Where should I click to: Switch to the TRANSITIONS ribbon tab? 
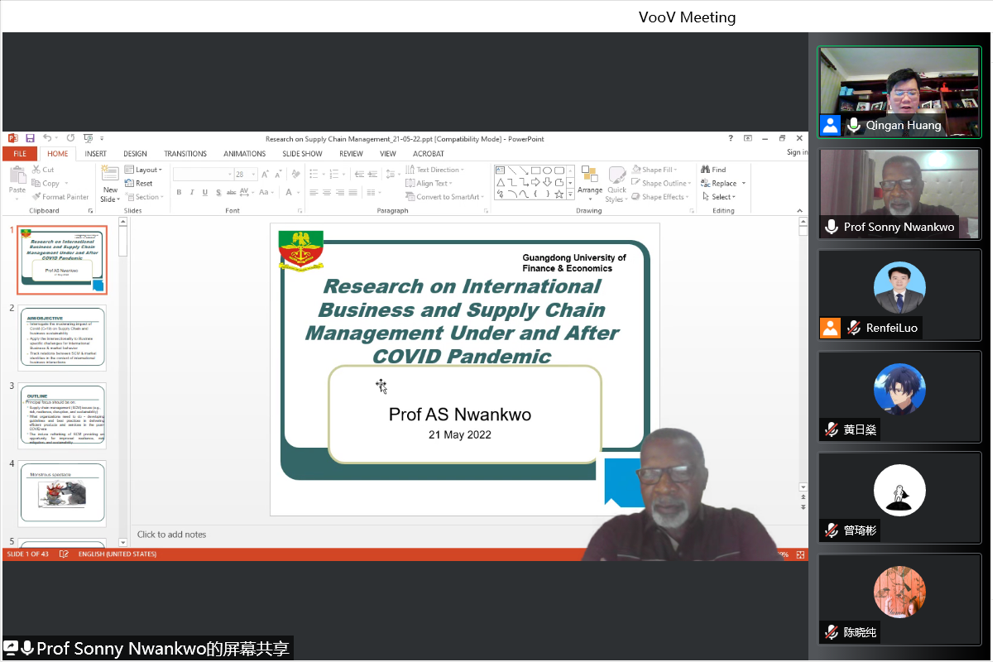185,154
